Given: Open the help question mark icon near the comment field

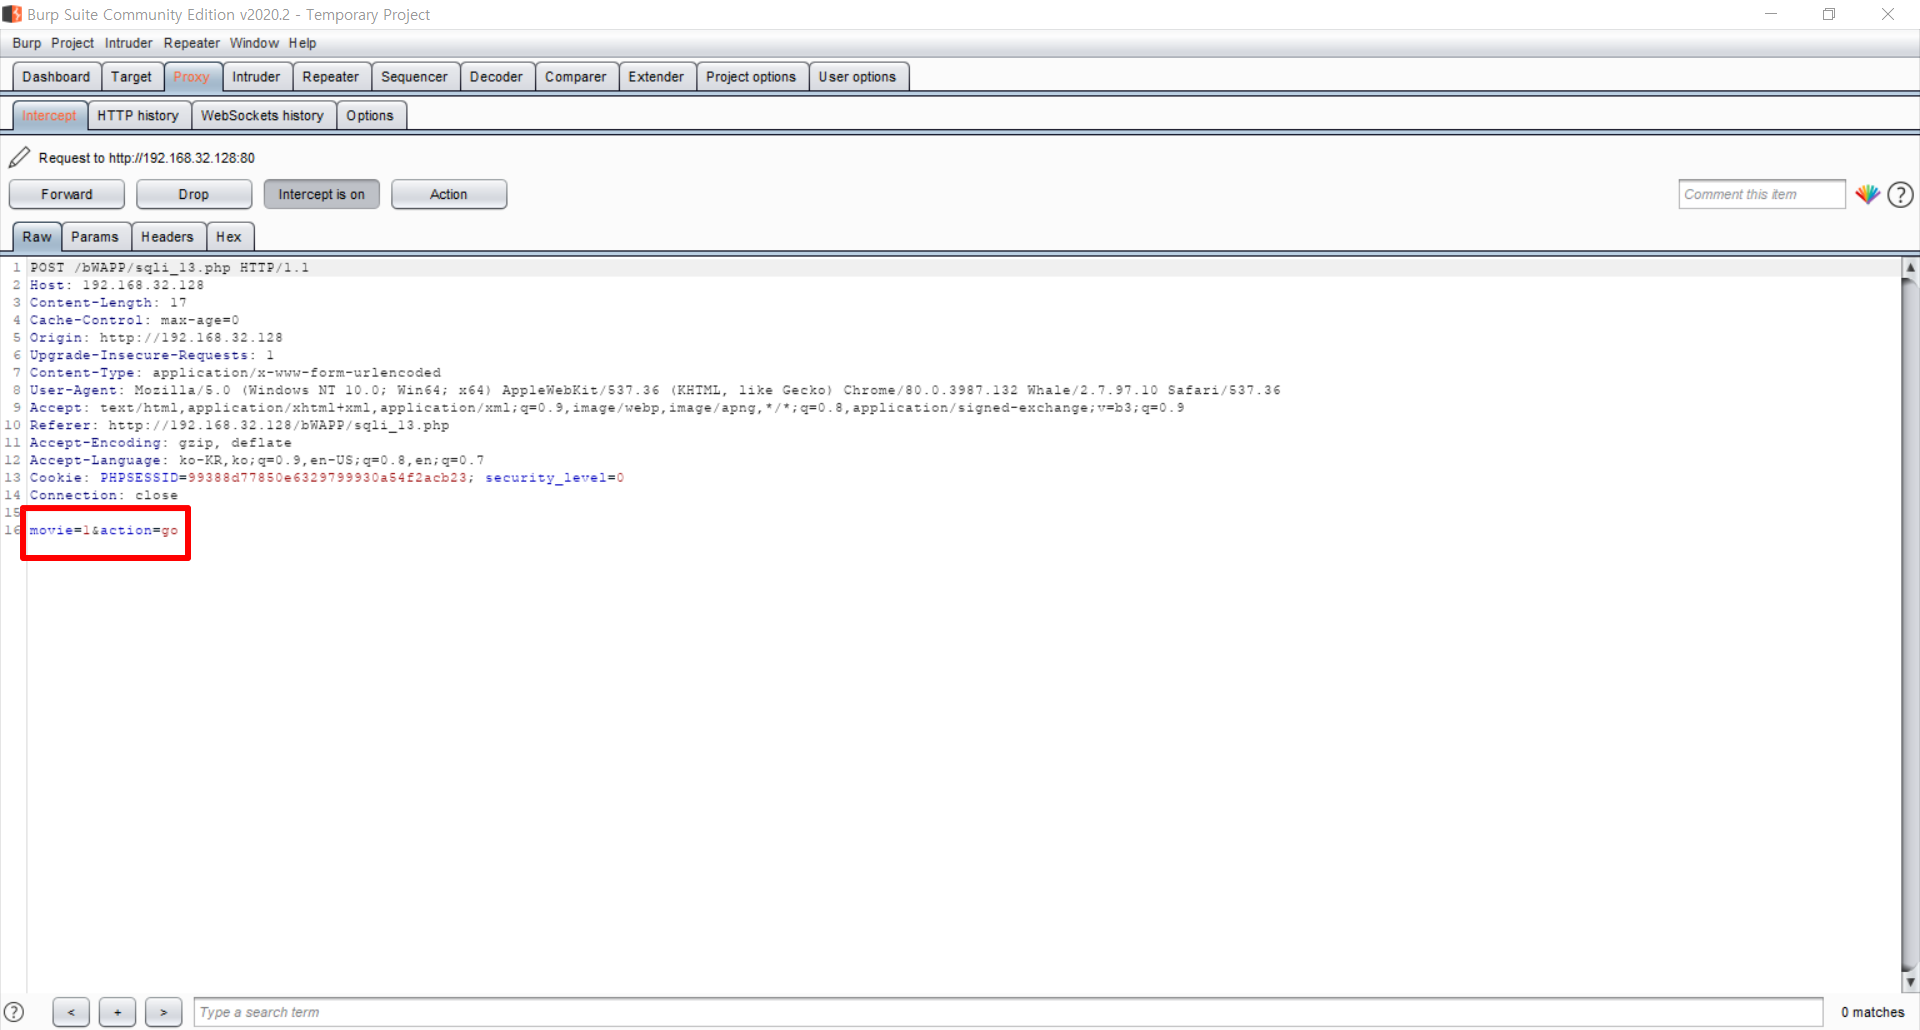Looking at the screenshot, I should click(x=1901, y=194).
